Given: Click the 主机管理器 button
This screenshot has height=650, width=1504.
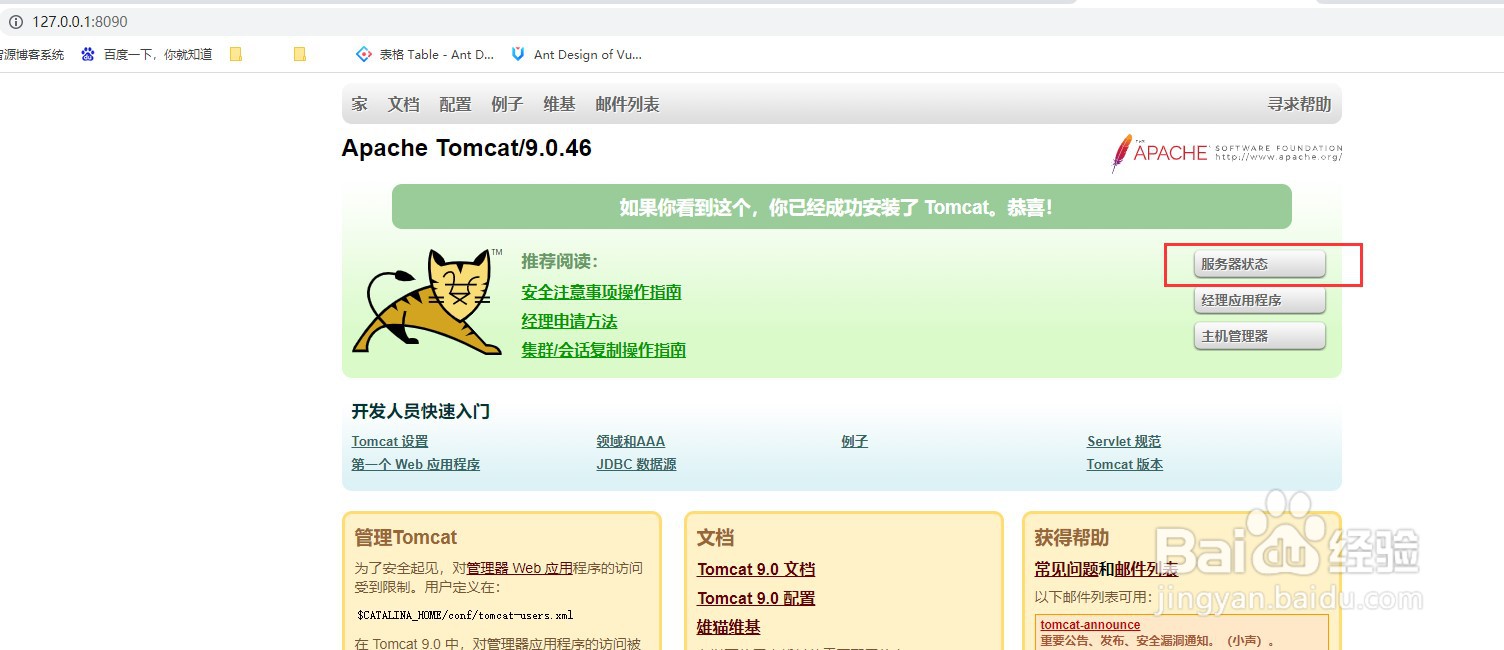Looking at the screenshot, I should pos(1260,336).
